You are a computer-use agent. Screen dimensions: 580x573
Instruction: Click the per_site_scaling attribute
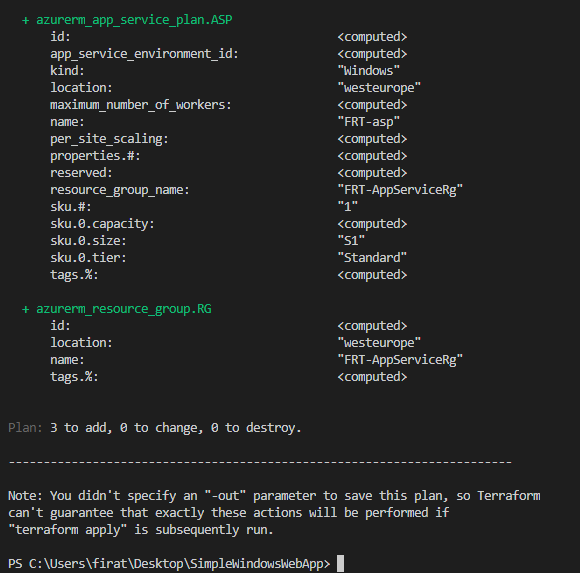(109, 139)
